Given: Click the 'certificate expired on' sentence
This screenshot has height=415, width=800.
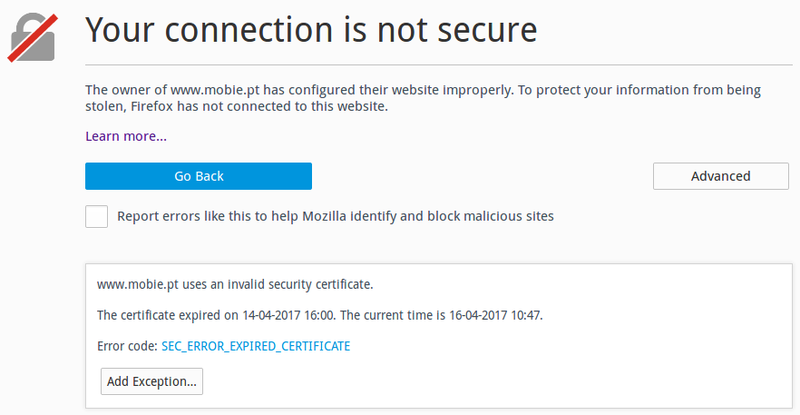Looking at the screenshot, I should point(320,315).
